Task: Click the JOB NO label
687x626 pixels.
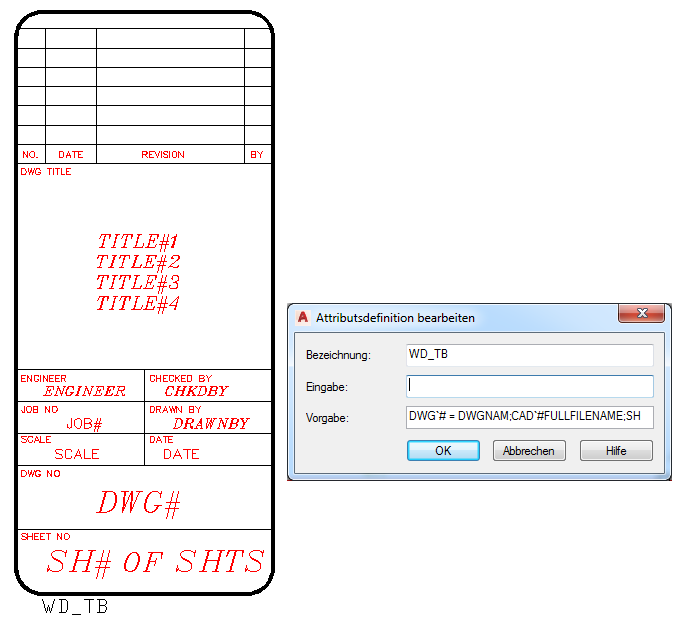Action: click(39, 410)
